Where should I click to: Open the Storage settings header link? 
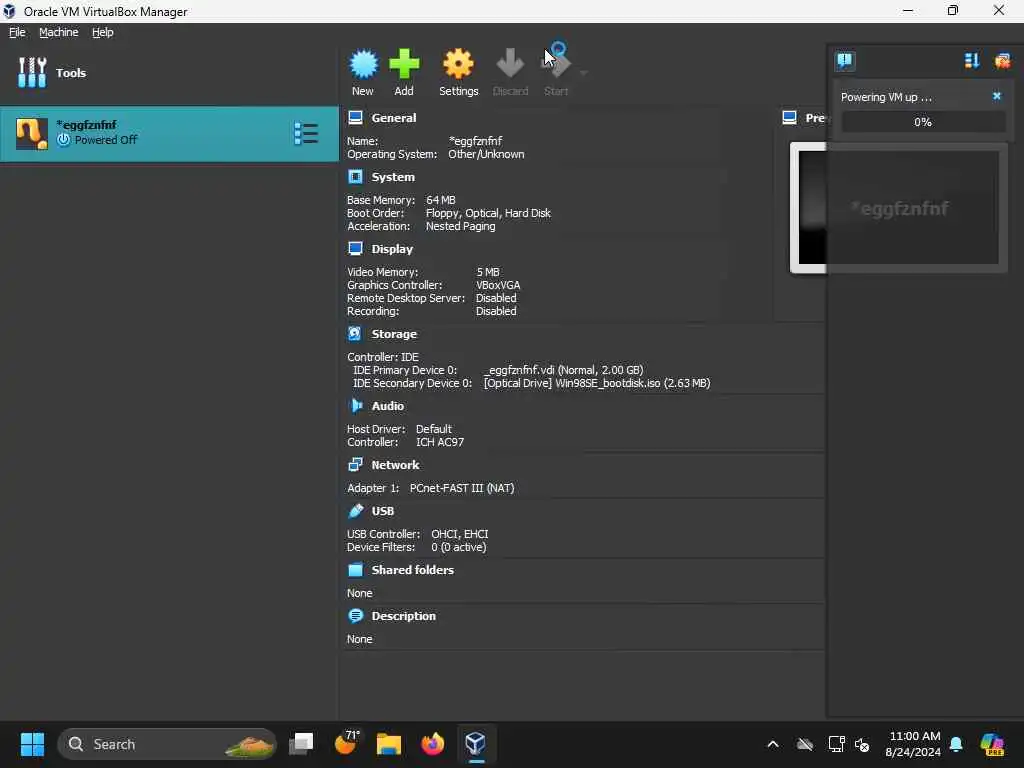394,334
